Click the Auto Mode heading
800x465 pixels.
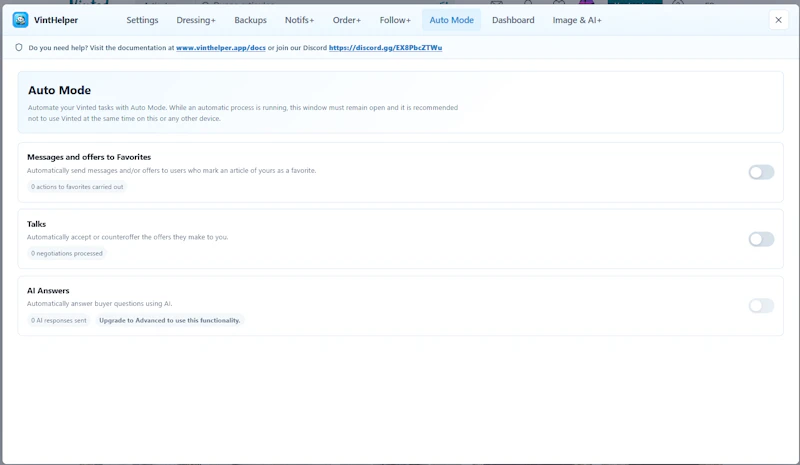coord(60,90)
